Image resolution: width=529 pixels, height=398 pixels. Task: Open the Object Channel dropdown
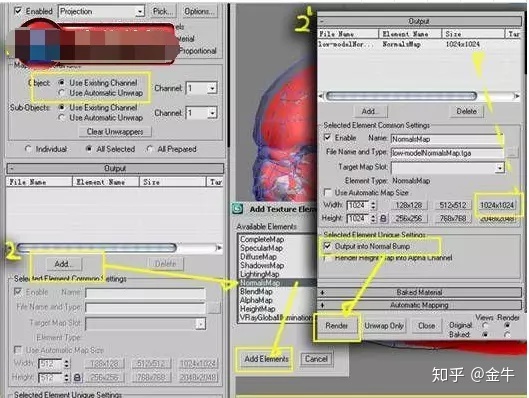click(212, 88)
